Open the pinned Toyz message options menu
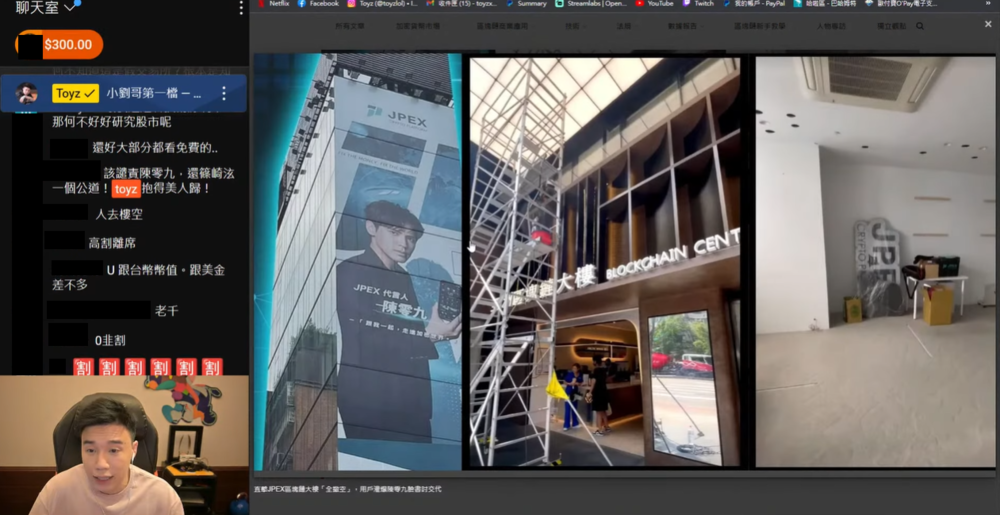Screen dimensions: 1000x515 pyautogui.click(x=224, y=93)
